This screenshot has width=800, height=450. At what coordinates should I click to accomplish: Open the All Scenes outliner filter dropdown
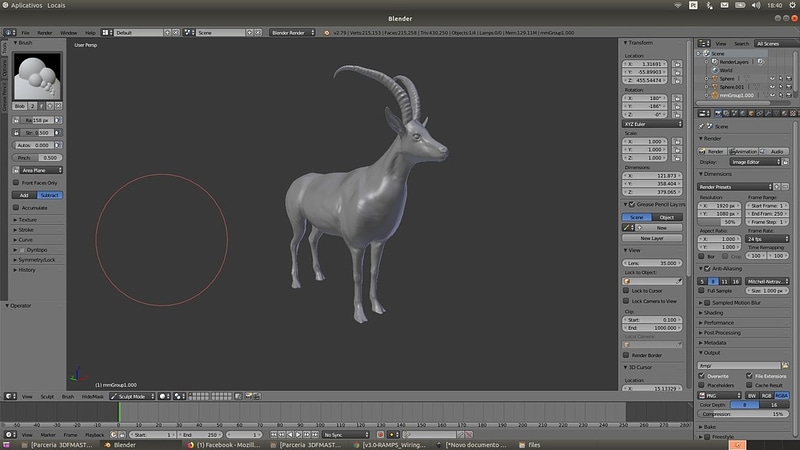point(777,44)
